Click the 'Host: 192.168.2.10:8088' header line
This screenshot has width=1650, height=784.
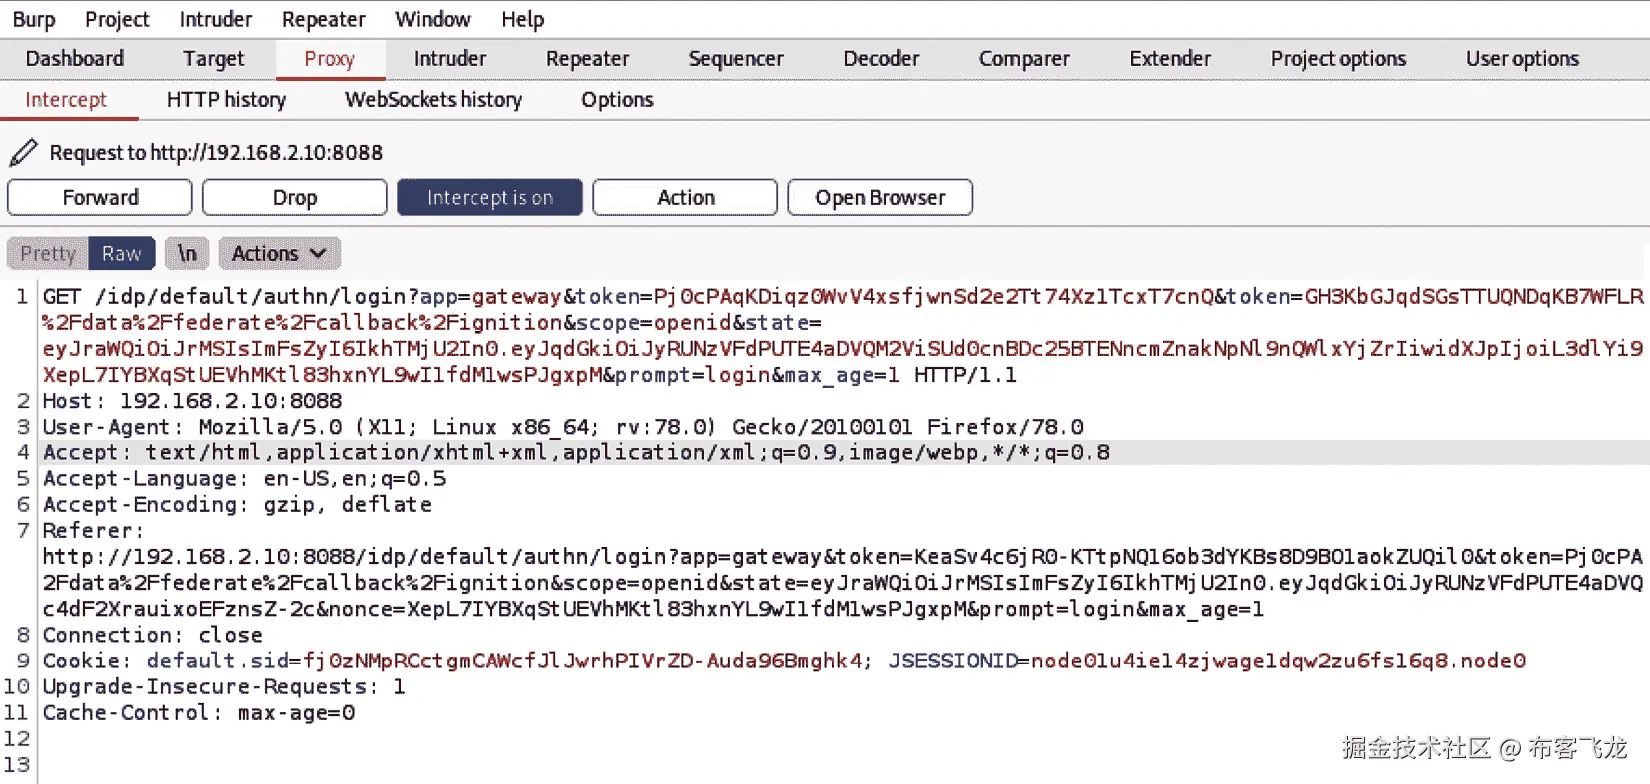click(x=192, y=401)
